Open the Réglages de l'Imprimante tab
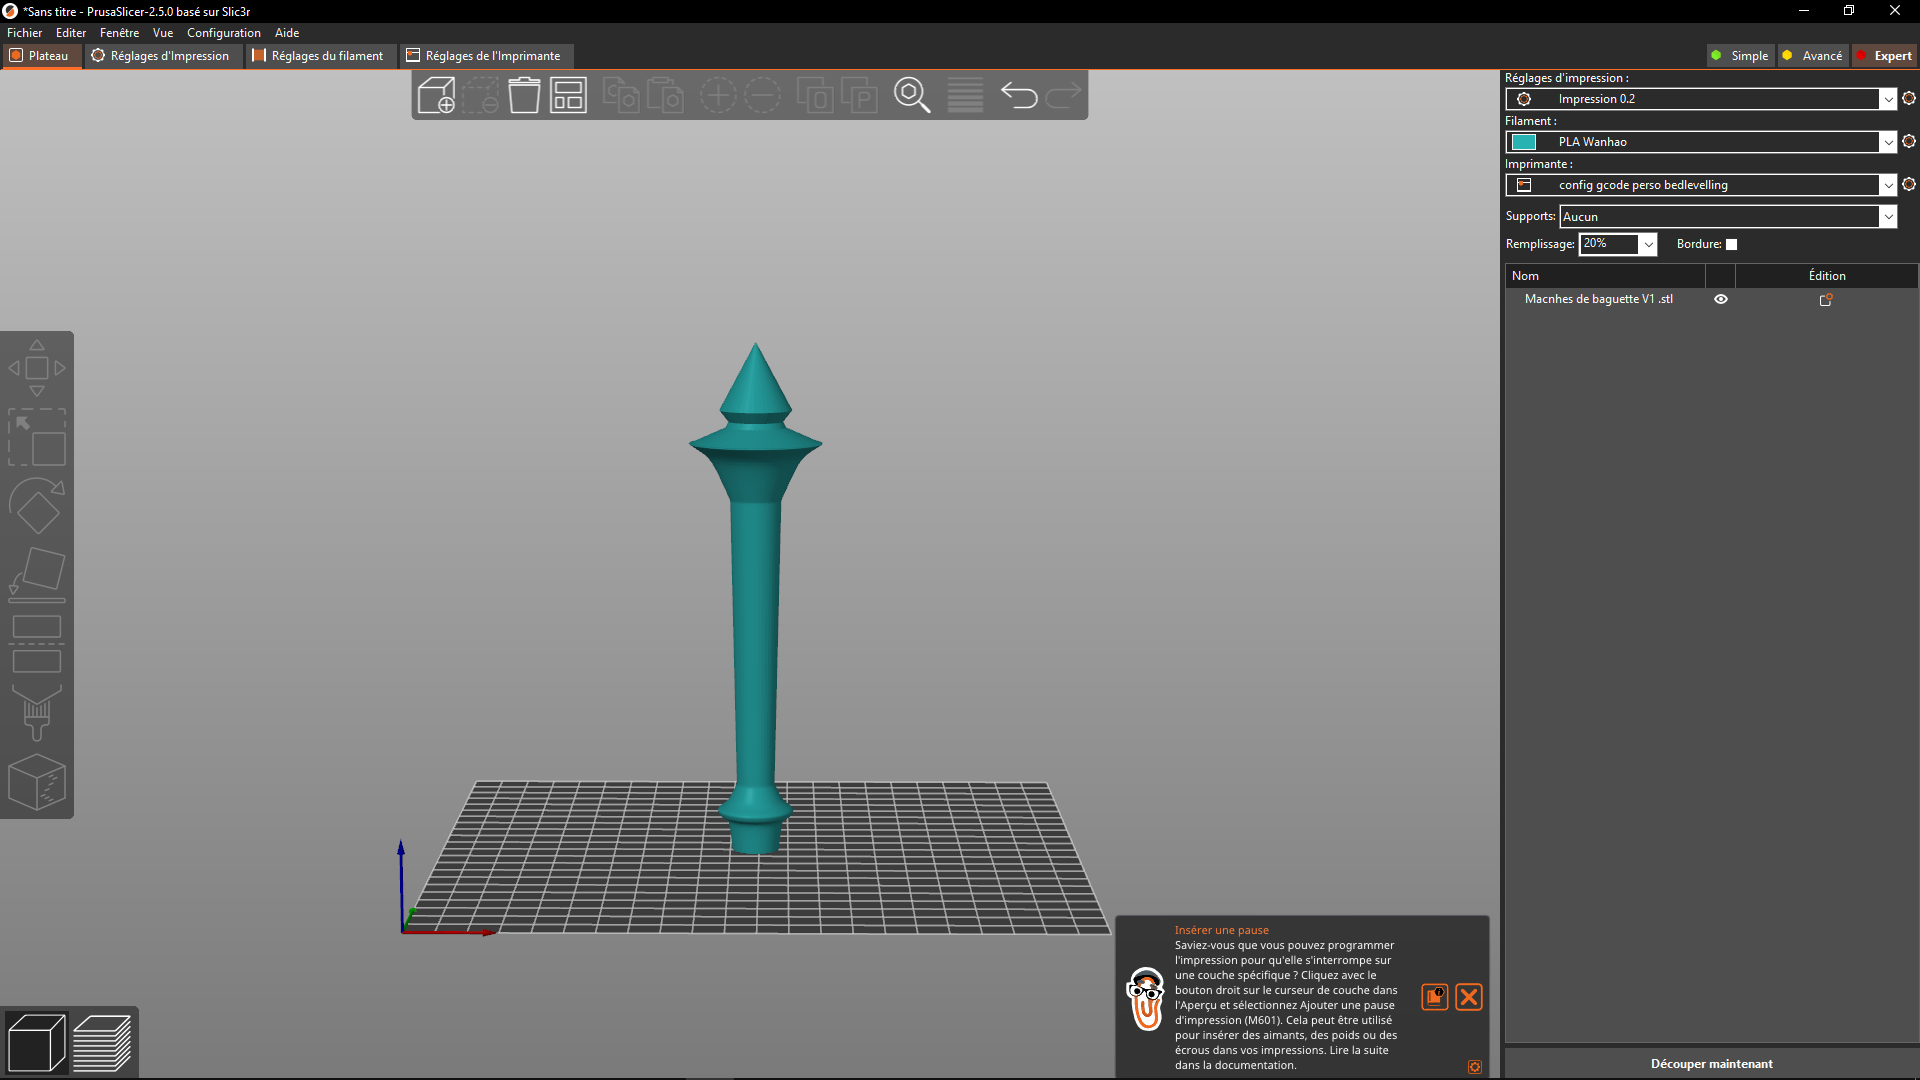The height and width of the screenshot is (1080, 1920). 484,56
